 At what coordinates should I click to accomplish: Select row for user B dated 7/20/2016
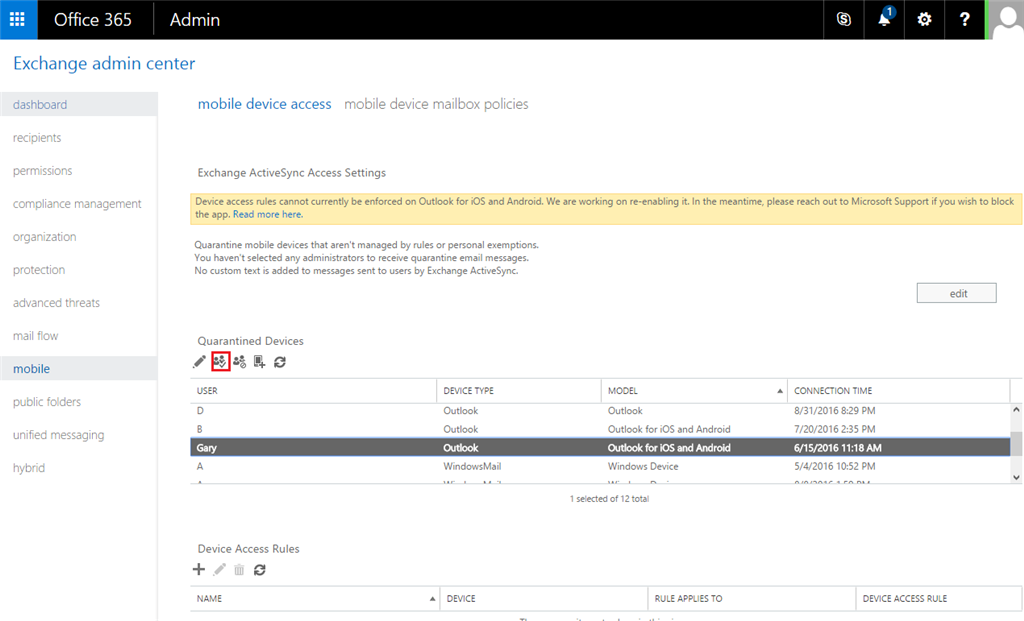600,429
